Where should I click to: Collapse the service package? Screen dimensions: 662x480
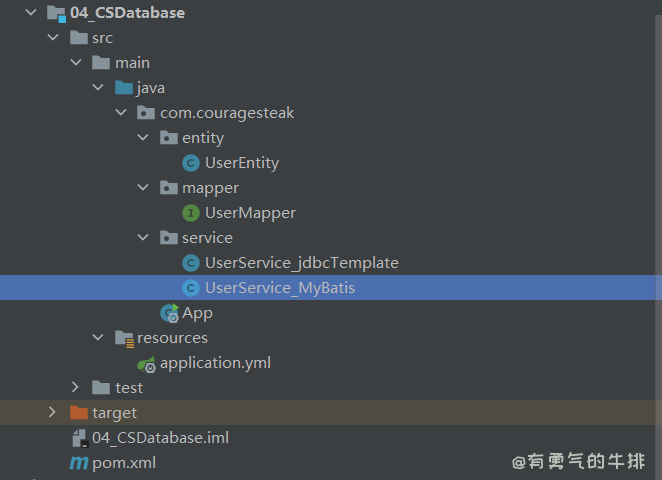coord(143,238)
